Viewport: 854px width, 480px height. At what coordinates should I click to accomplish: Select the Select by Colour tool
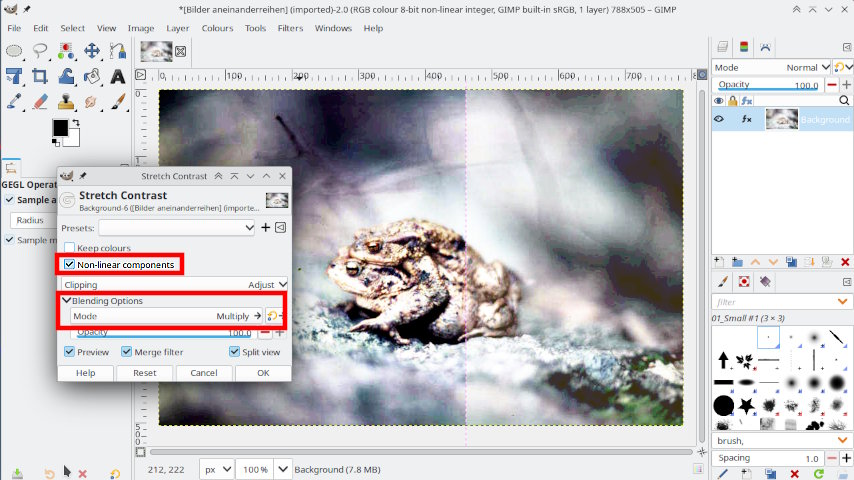point(66,51)
